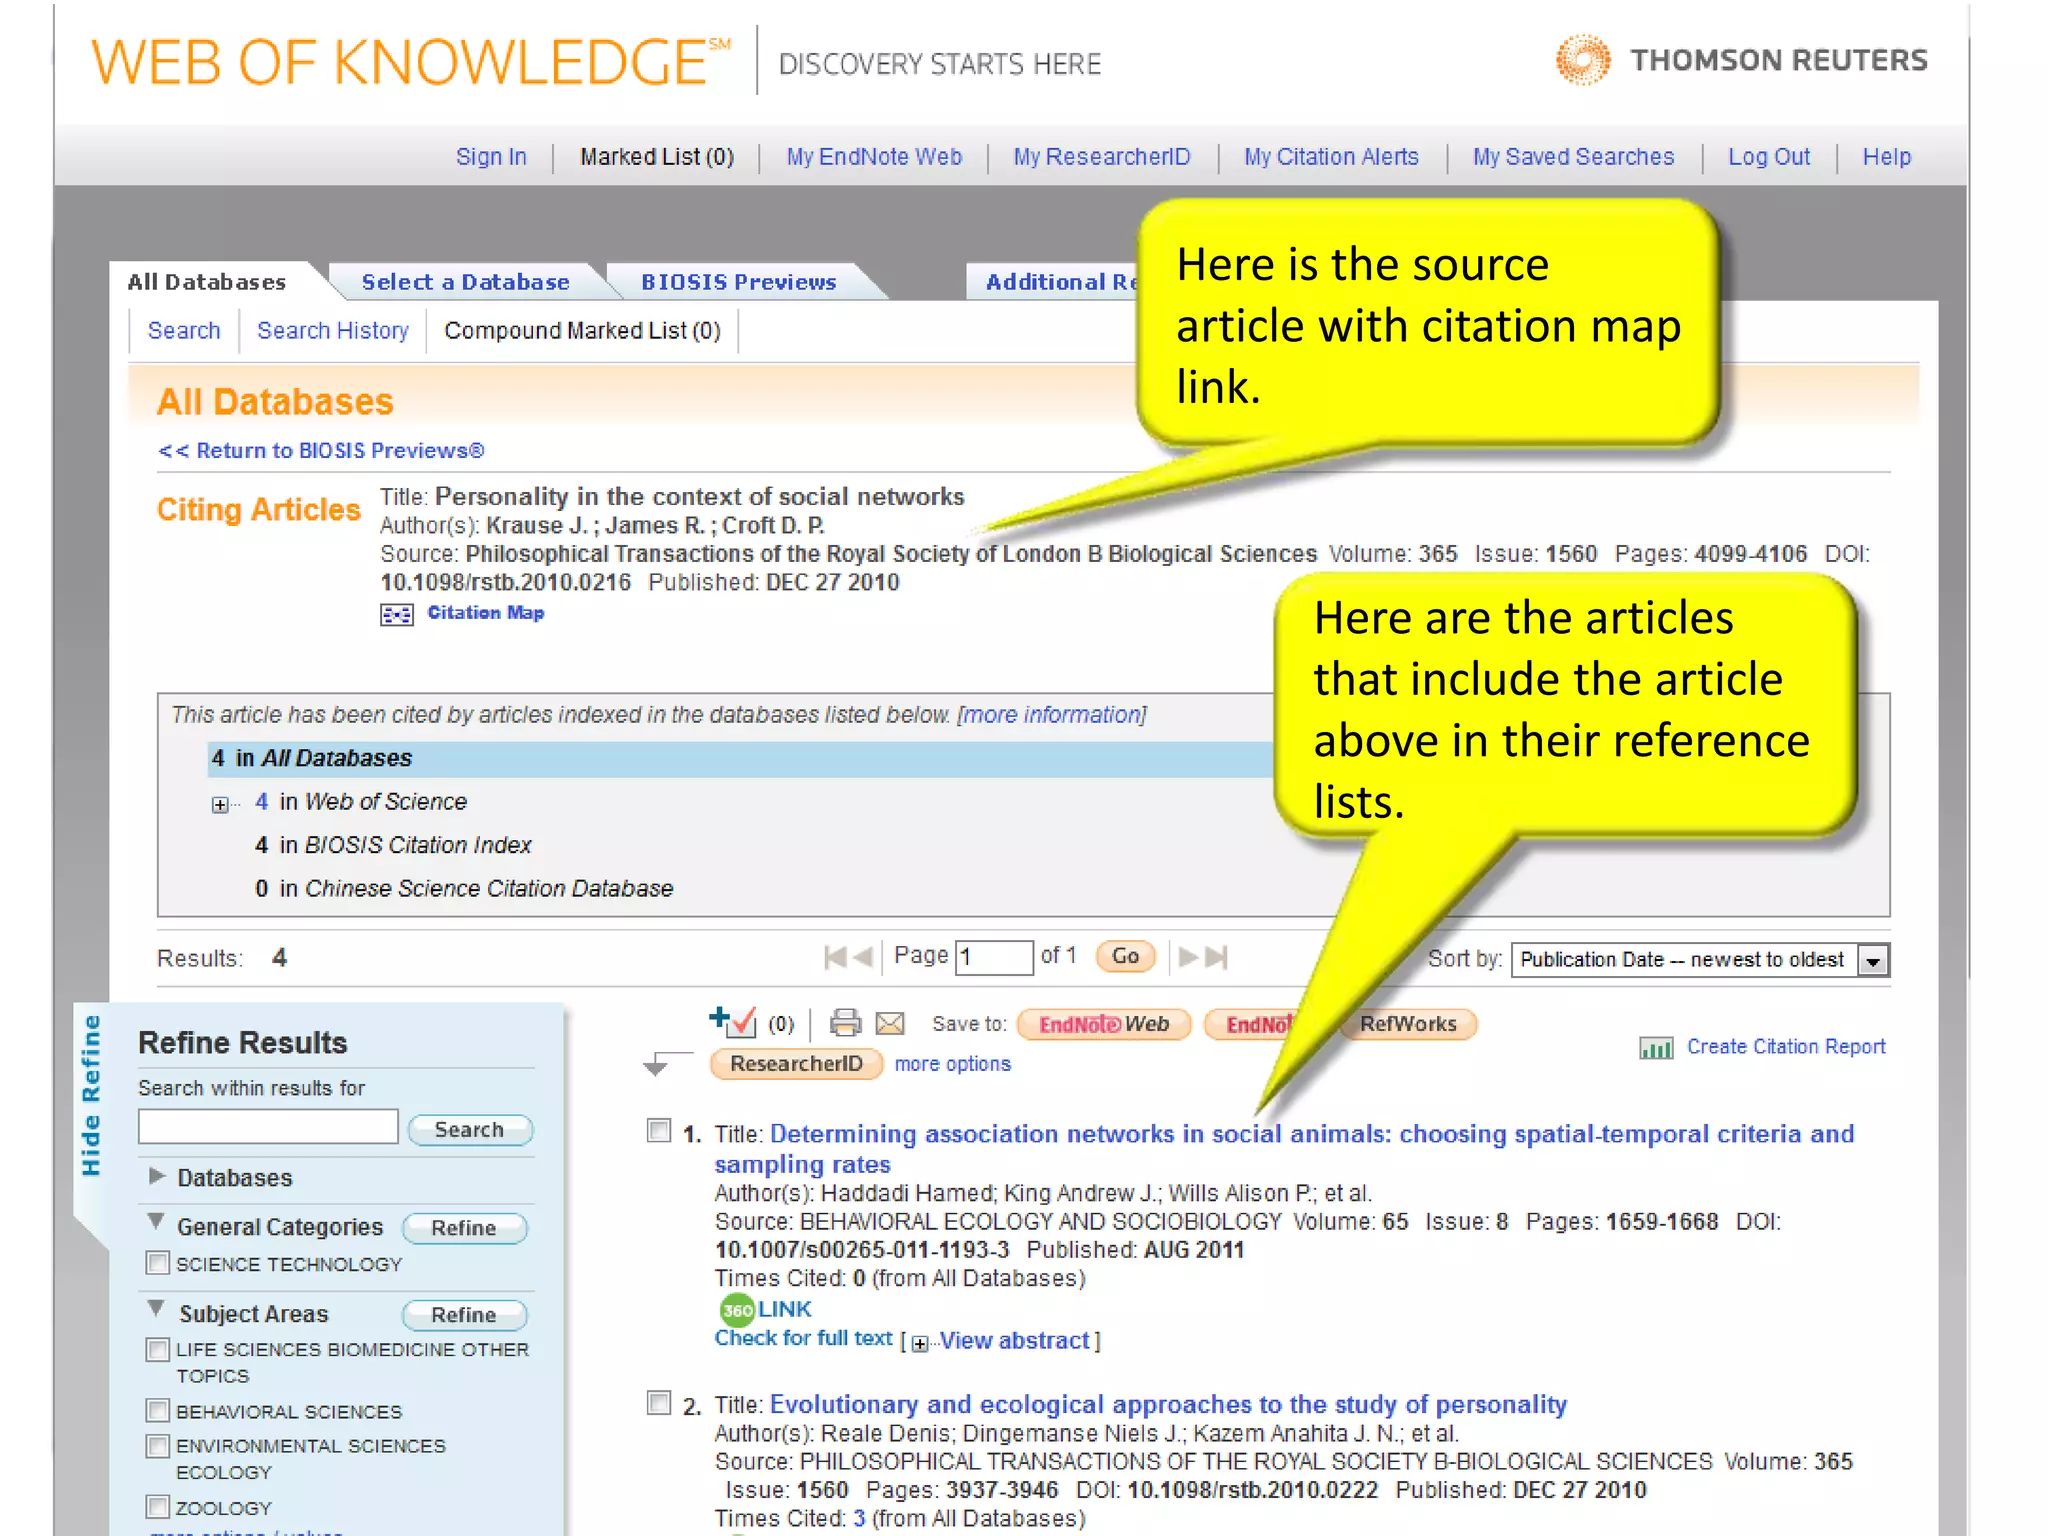2048x1536 pixels.
Task: Collapse the Subject Areas section
Action: click(156, 1308)
